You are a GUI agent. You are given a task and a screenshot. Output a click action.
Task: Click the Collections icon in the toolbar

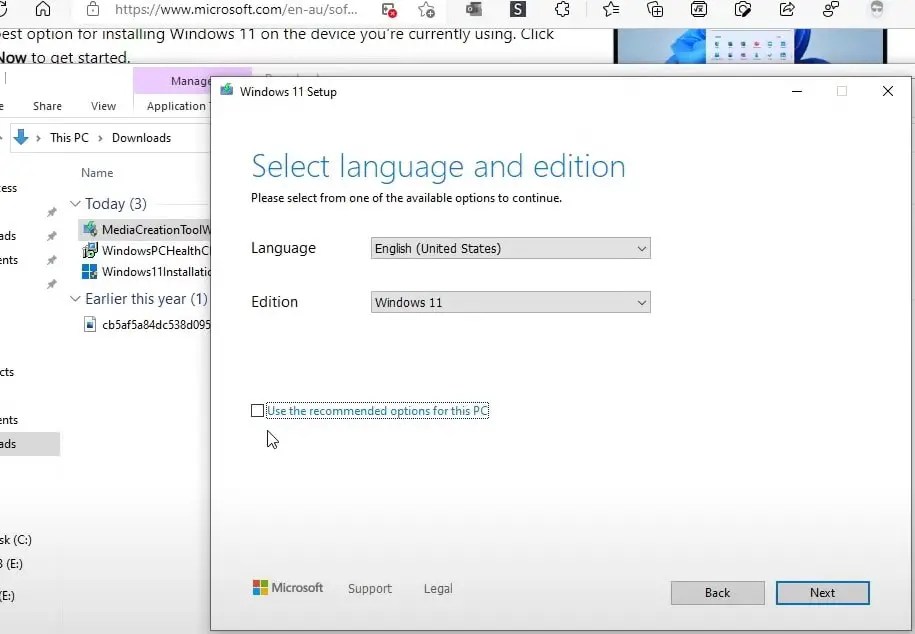[654, 11]
